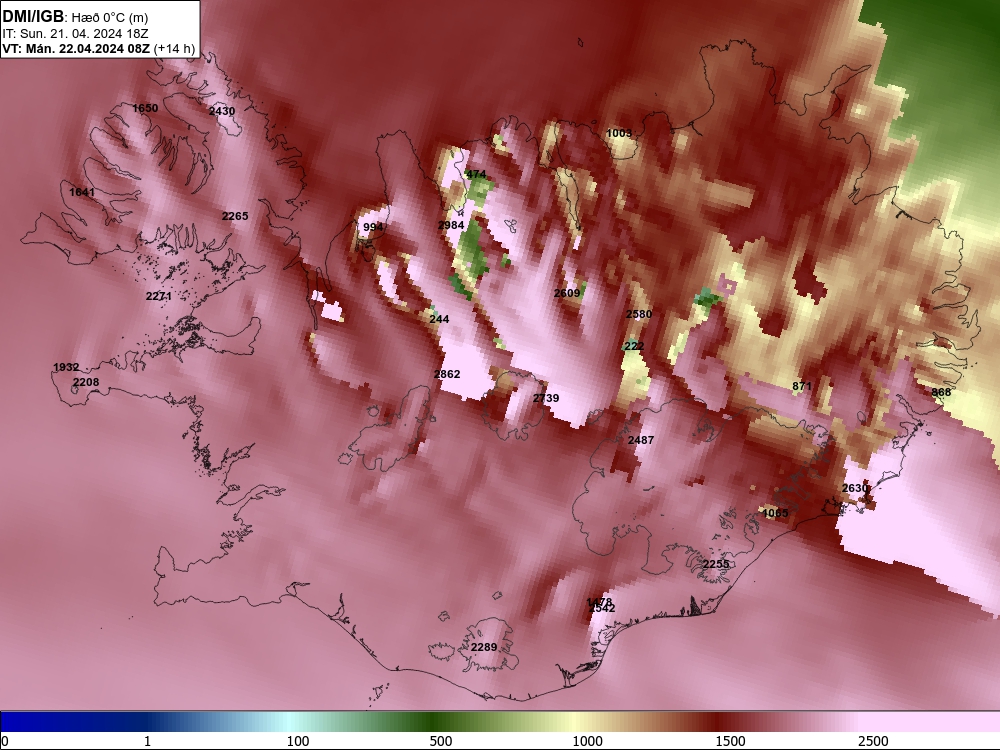Screen dimensions: 1000x750
Task: Click the 500 label on the color scale
Action: click(x=441, y=741)
